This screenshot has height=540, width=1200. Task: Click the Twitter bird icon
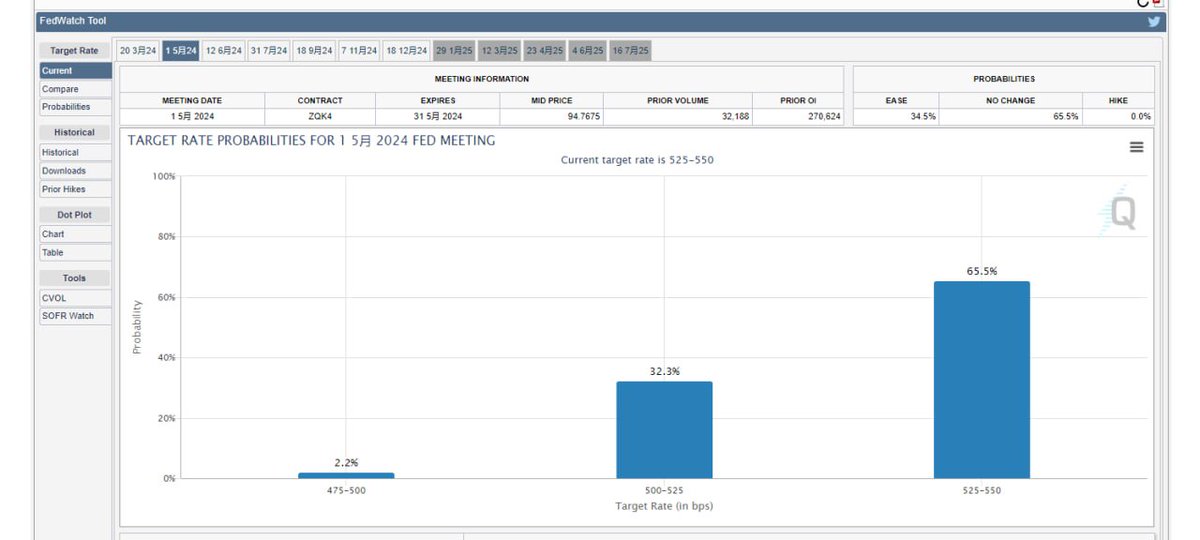coord(1154,21)
